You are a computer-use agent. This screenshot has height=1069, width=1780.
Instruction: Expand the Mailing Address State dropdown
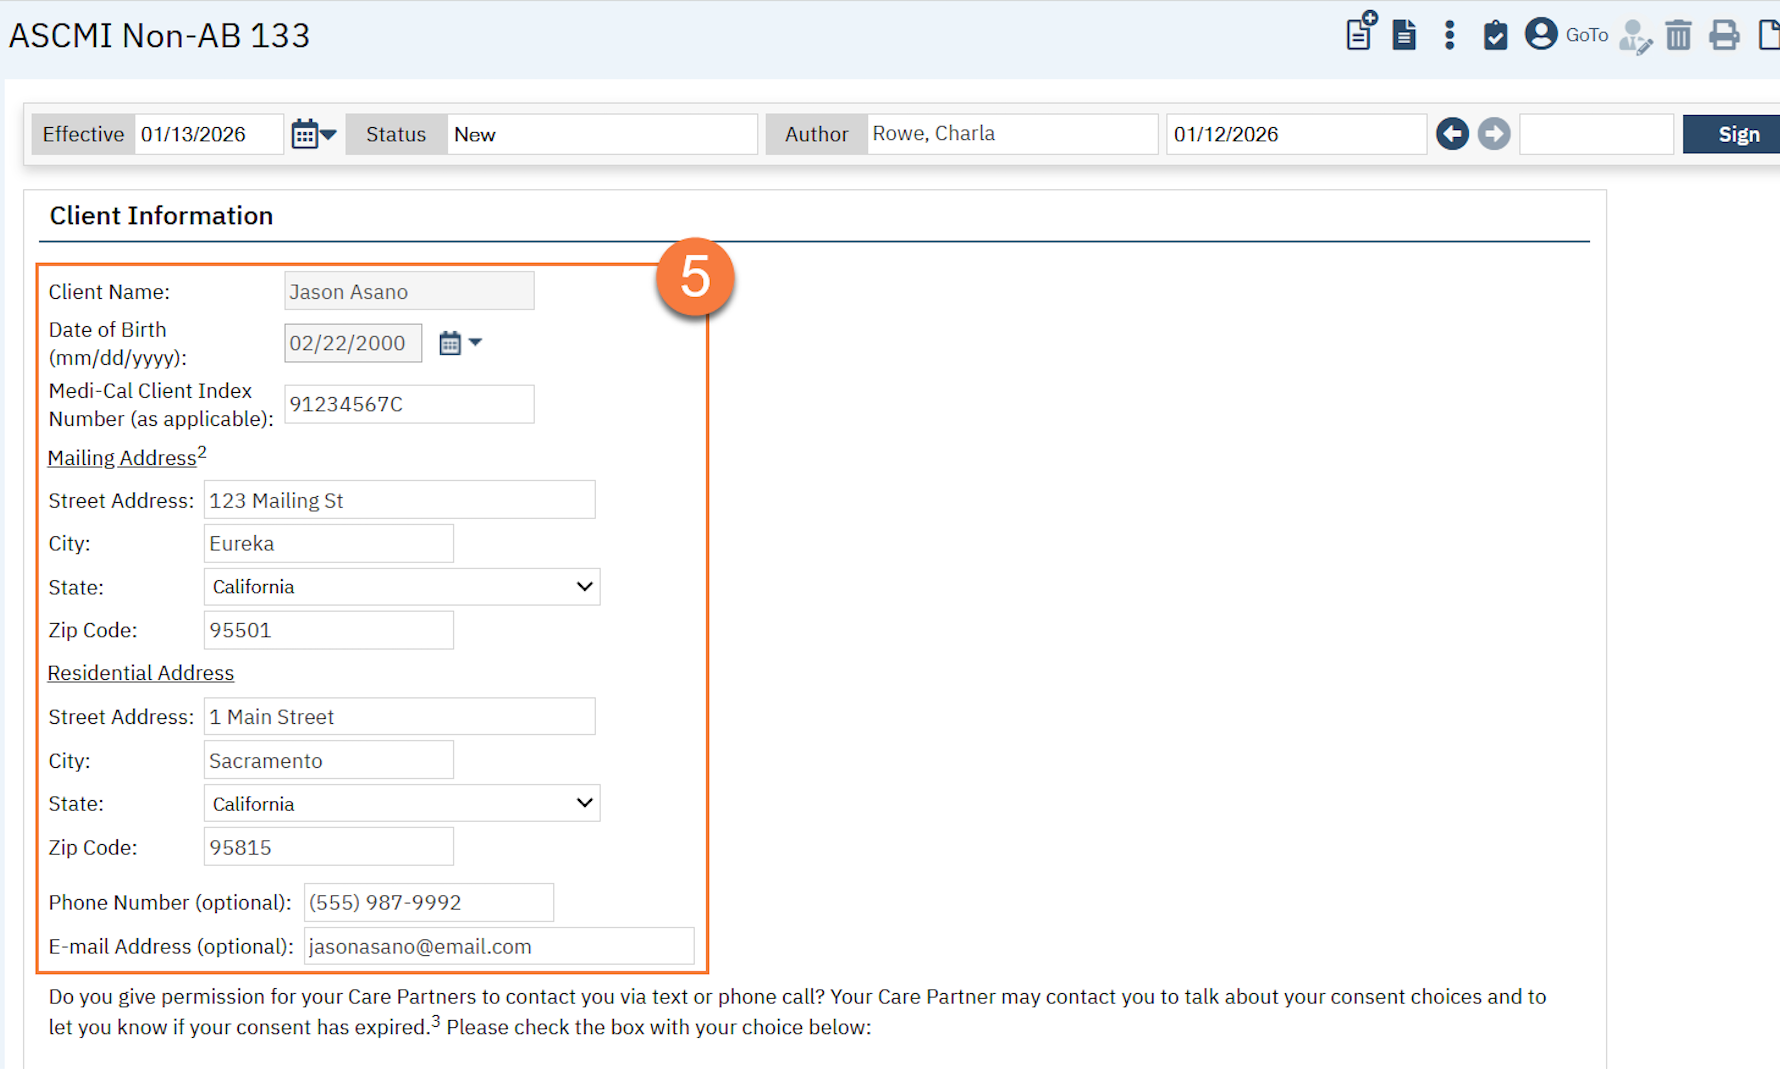coord(401,587)
